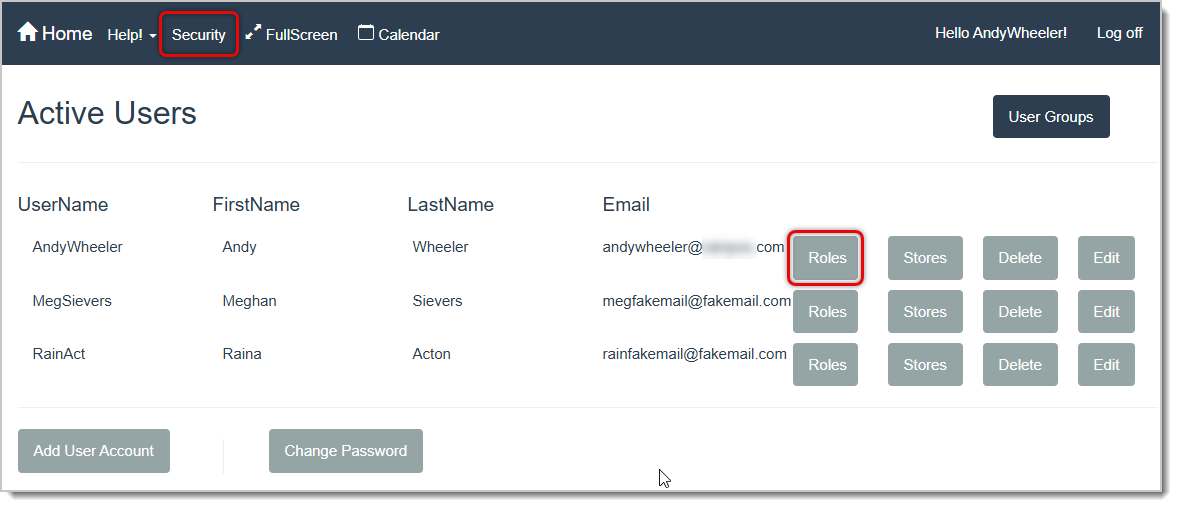Open Roles for AndyWheeler
Screen dimensions: 1177x507
826,258
